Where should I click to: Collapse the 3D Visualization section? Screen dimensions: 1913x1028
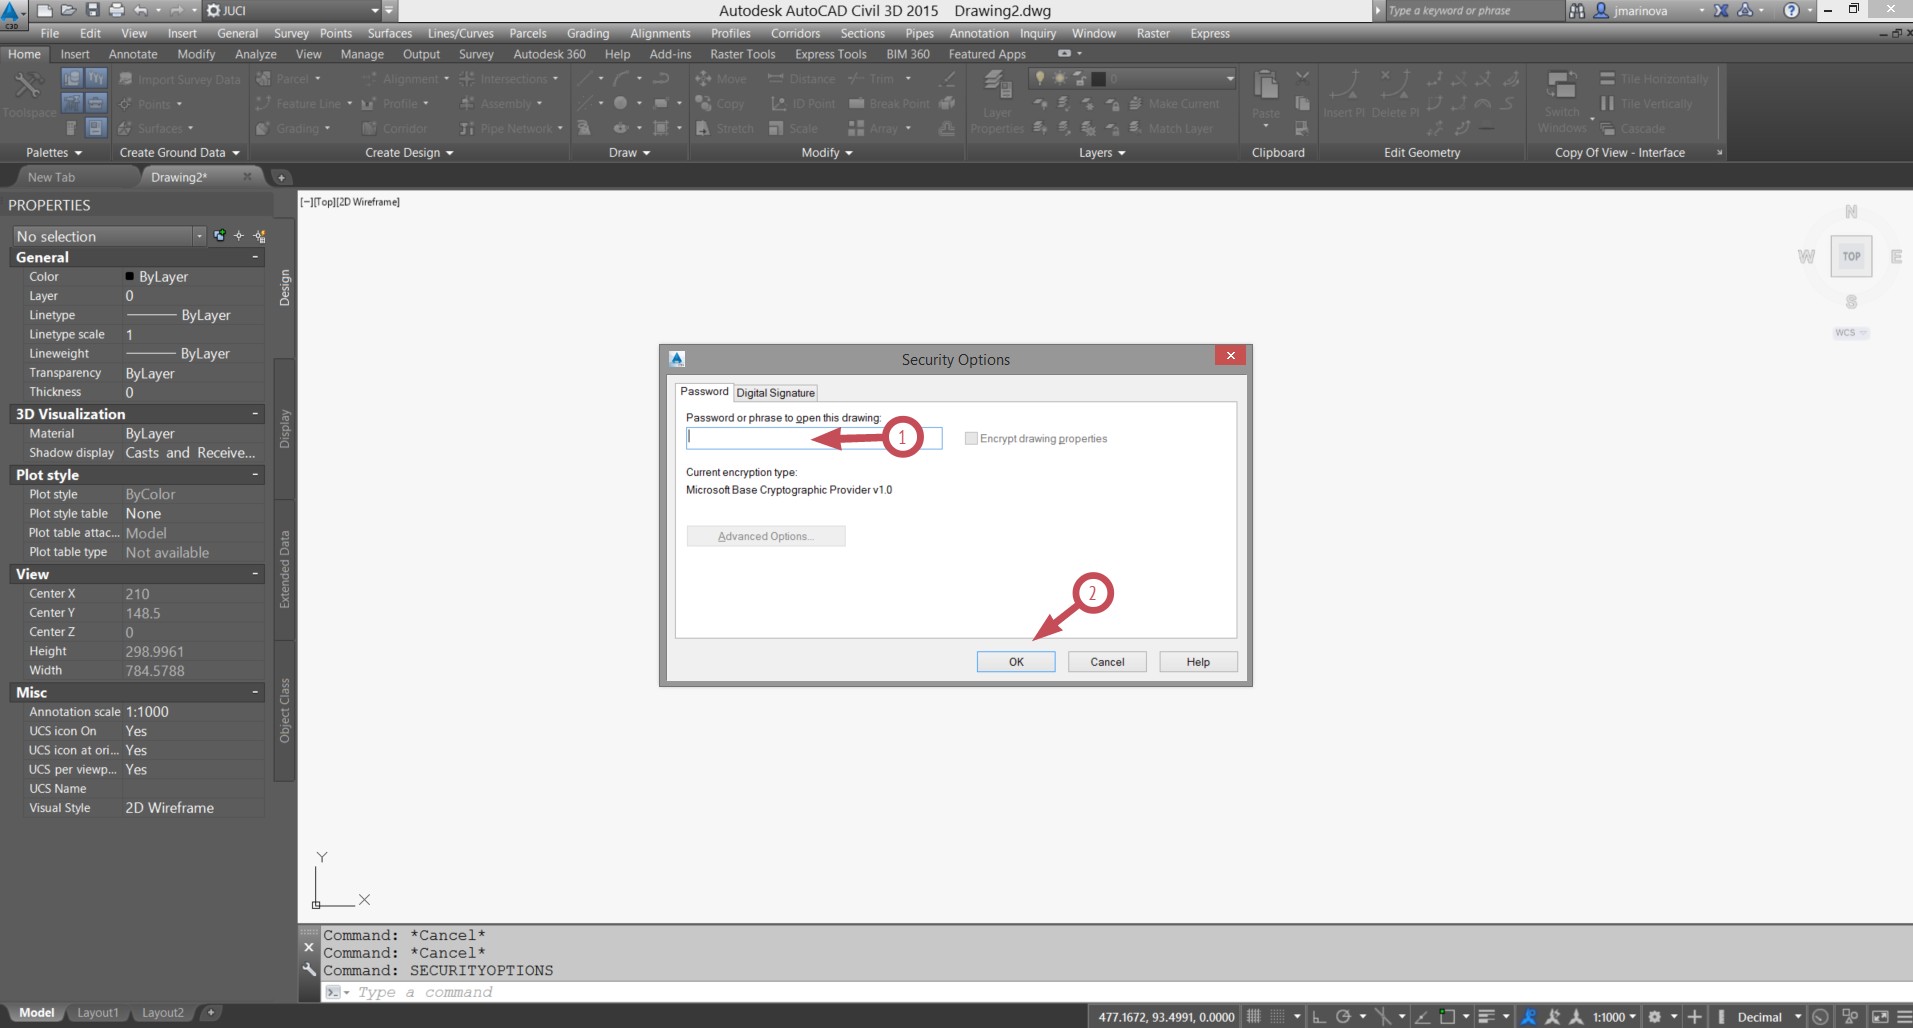coord(255,414)
